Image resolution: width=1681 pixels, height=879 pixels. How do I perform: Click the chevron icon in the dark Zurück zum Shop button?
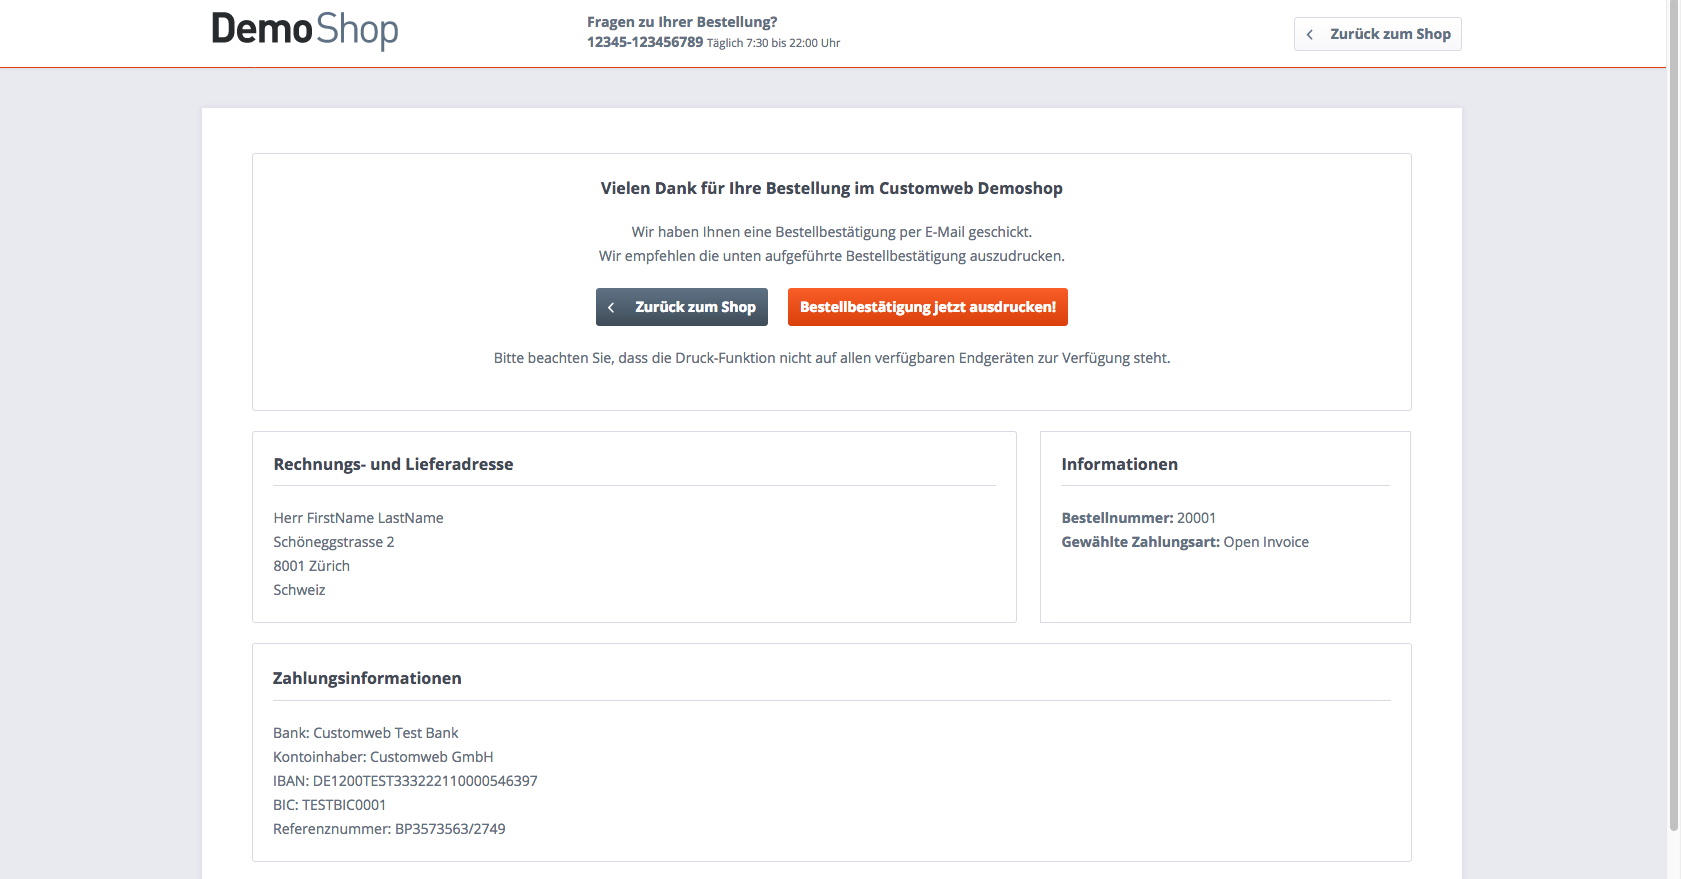[611, 308]
